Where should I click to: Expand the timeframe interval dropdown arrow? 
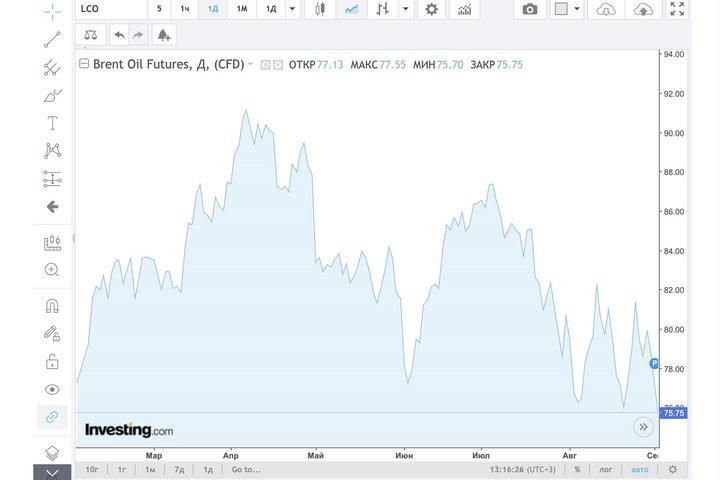tap(291, 9)
